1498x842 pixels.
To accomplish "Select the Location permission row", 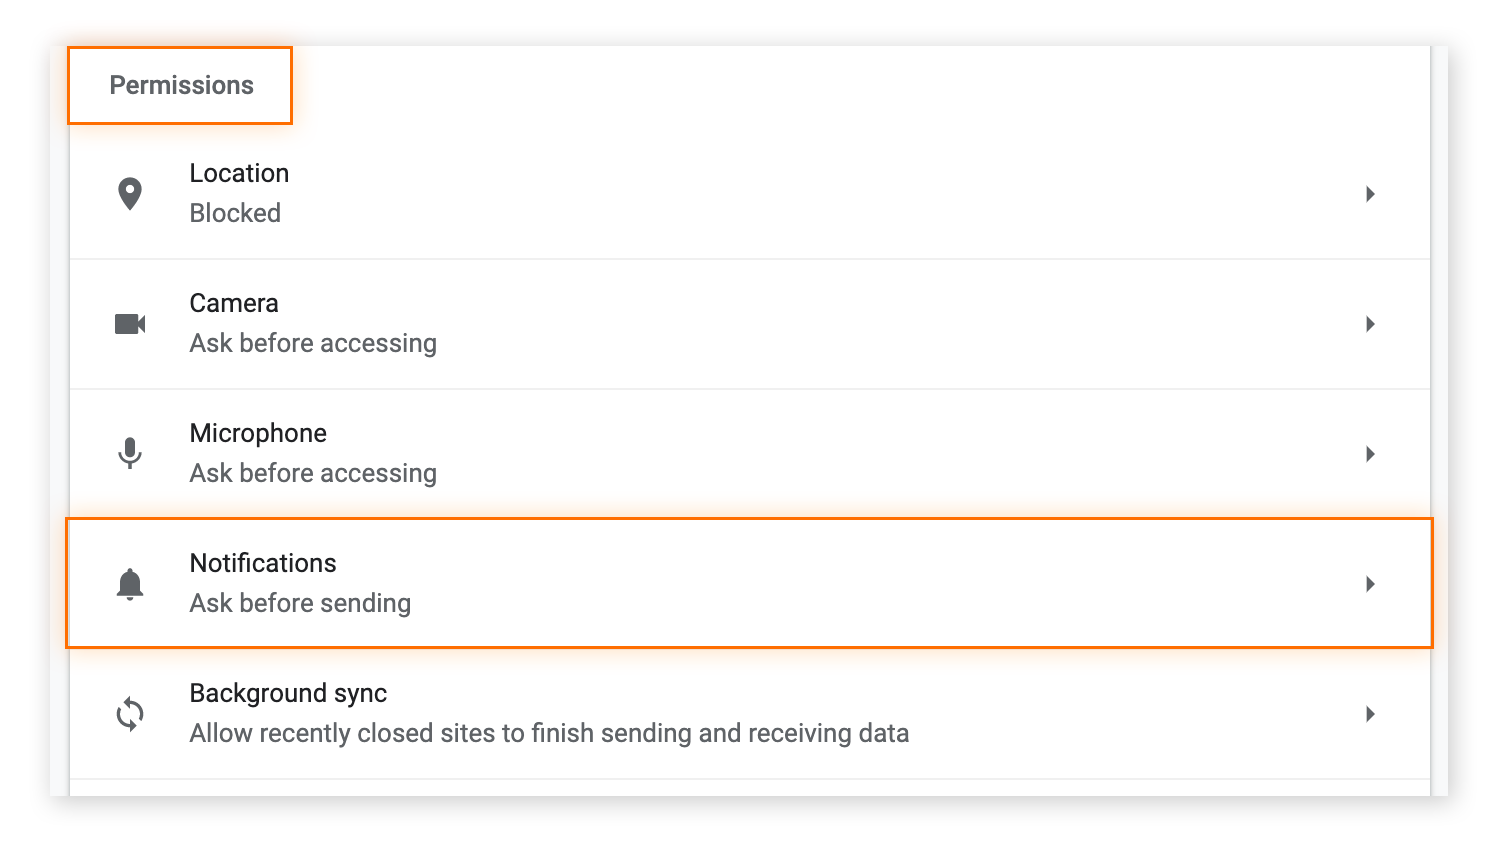I will (x=700, y=193).
